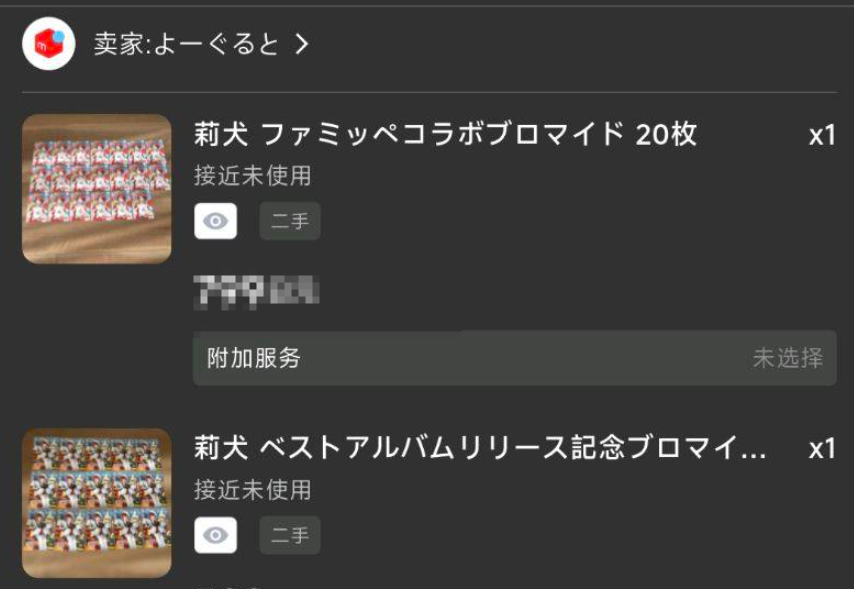Click the blurred price of first item
The width and height of the screenshot is (854, 589).
(257, 292)
